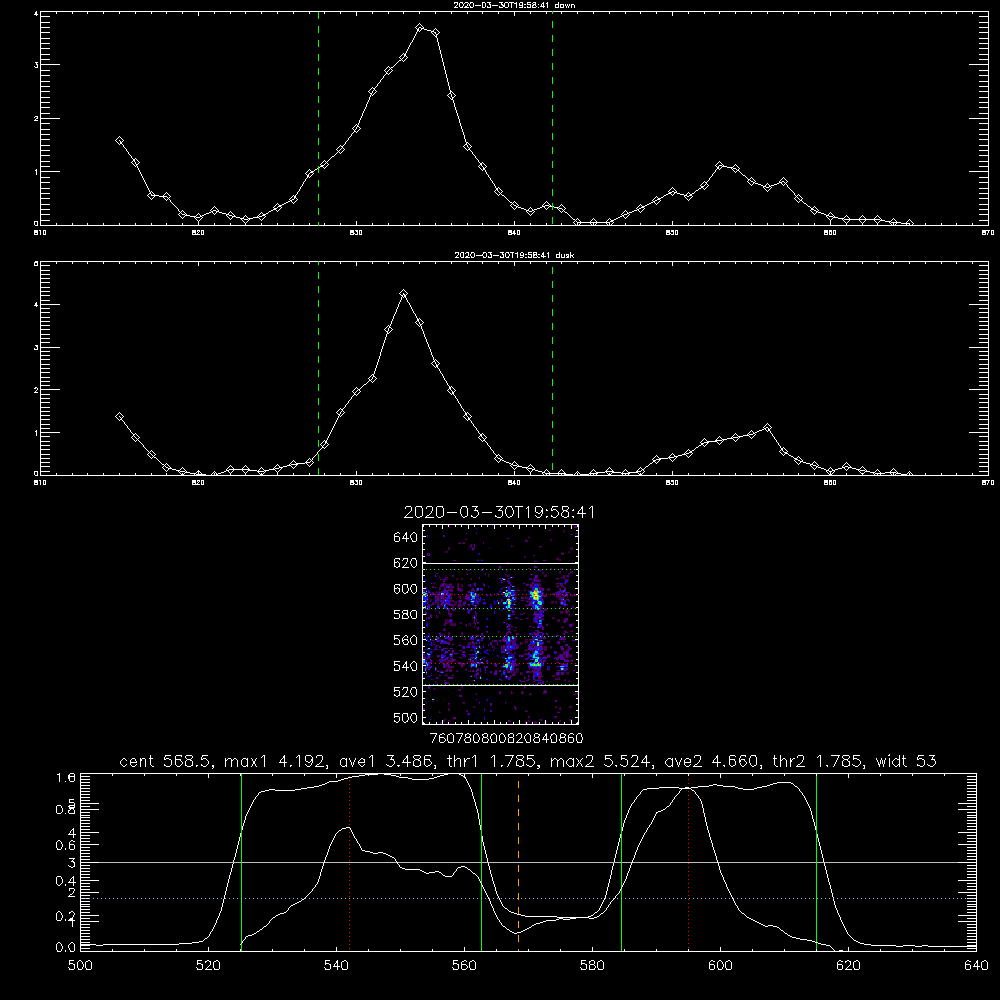Click the 640 x-axis label of bottom plot

976,966
